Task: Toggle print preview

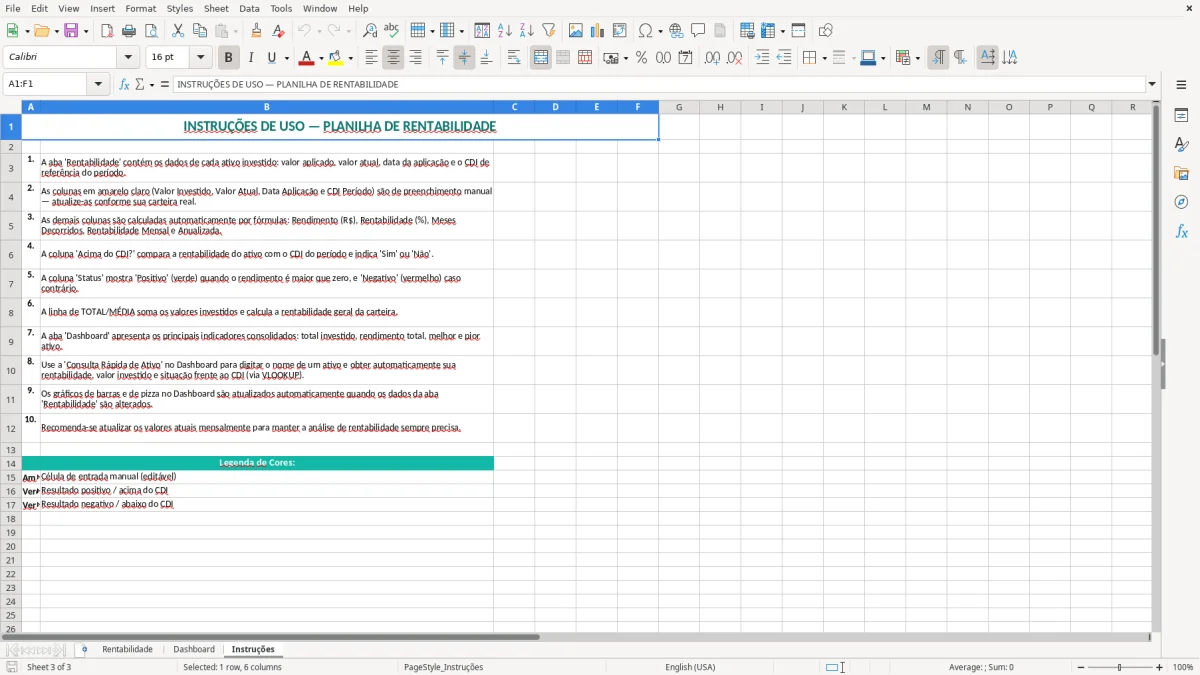Action: click(151, 31)
